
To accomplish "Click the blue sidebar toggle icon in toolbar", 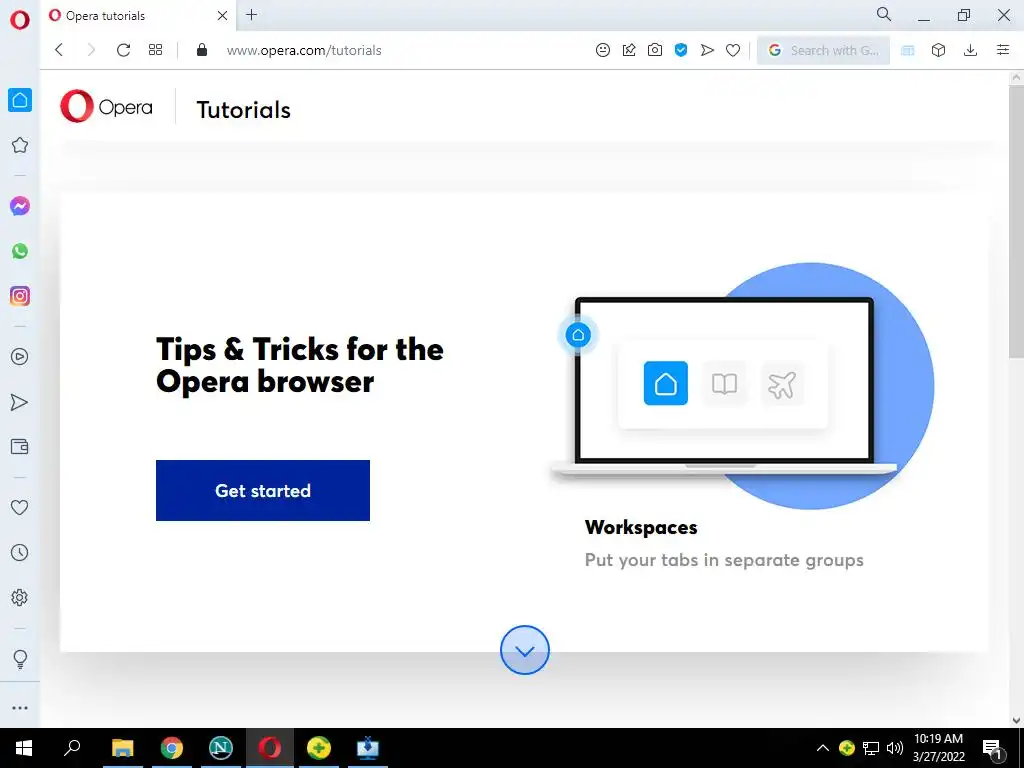I will point(908,50).
